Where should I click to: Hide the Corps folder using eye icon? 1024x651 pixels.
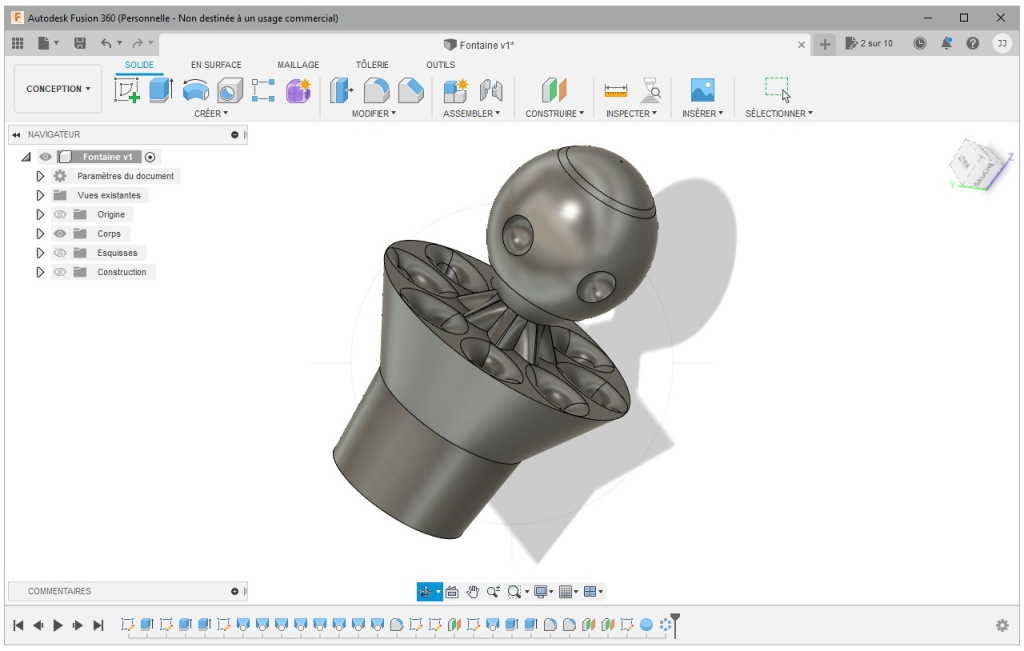[59, 234]
